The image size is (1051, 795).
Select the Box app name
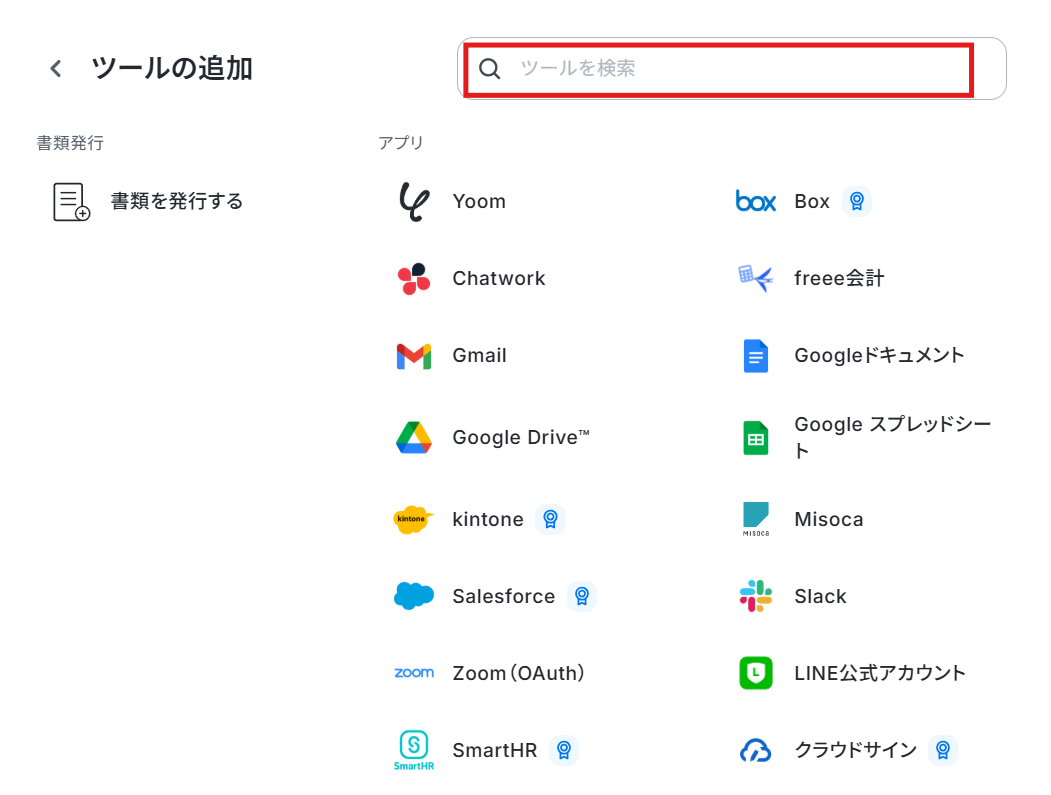(812, 202)
